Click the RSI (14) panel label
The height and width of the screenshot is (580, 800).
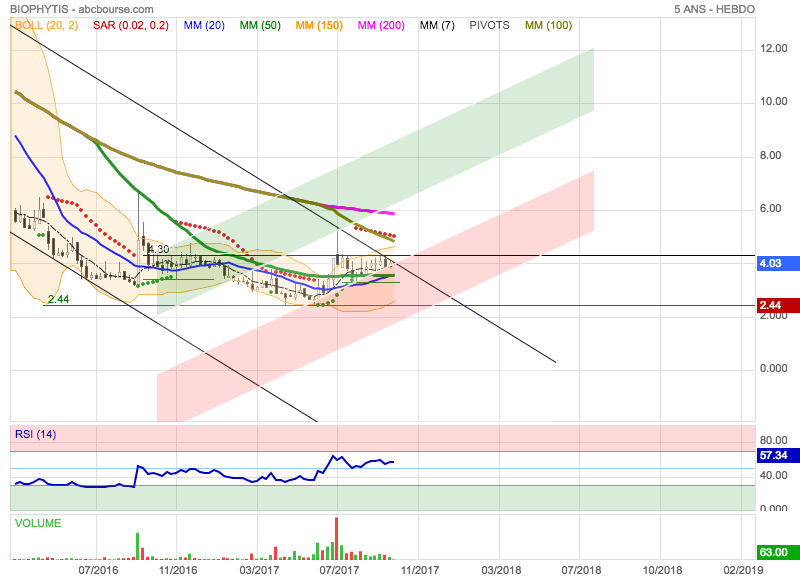pyautogui.click(x=36, y=434)
